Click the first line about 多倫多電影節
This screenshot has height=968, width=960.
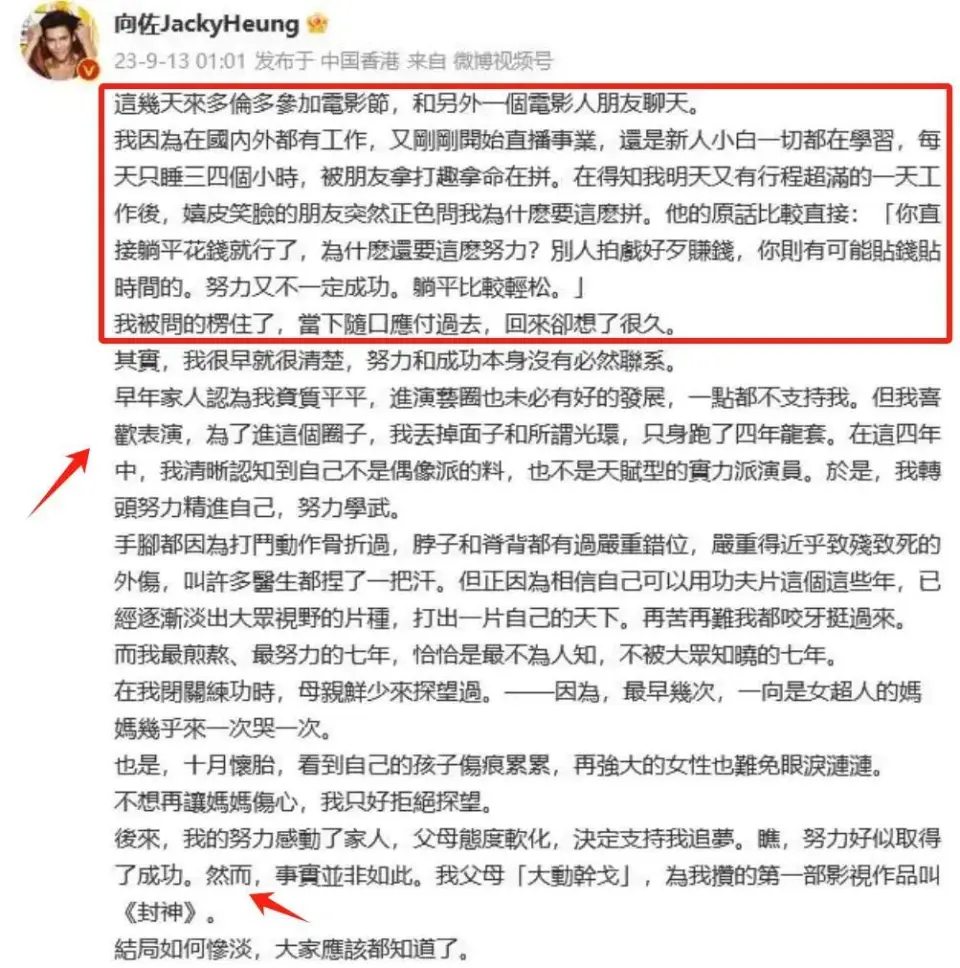[407, 103]
